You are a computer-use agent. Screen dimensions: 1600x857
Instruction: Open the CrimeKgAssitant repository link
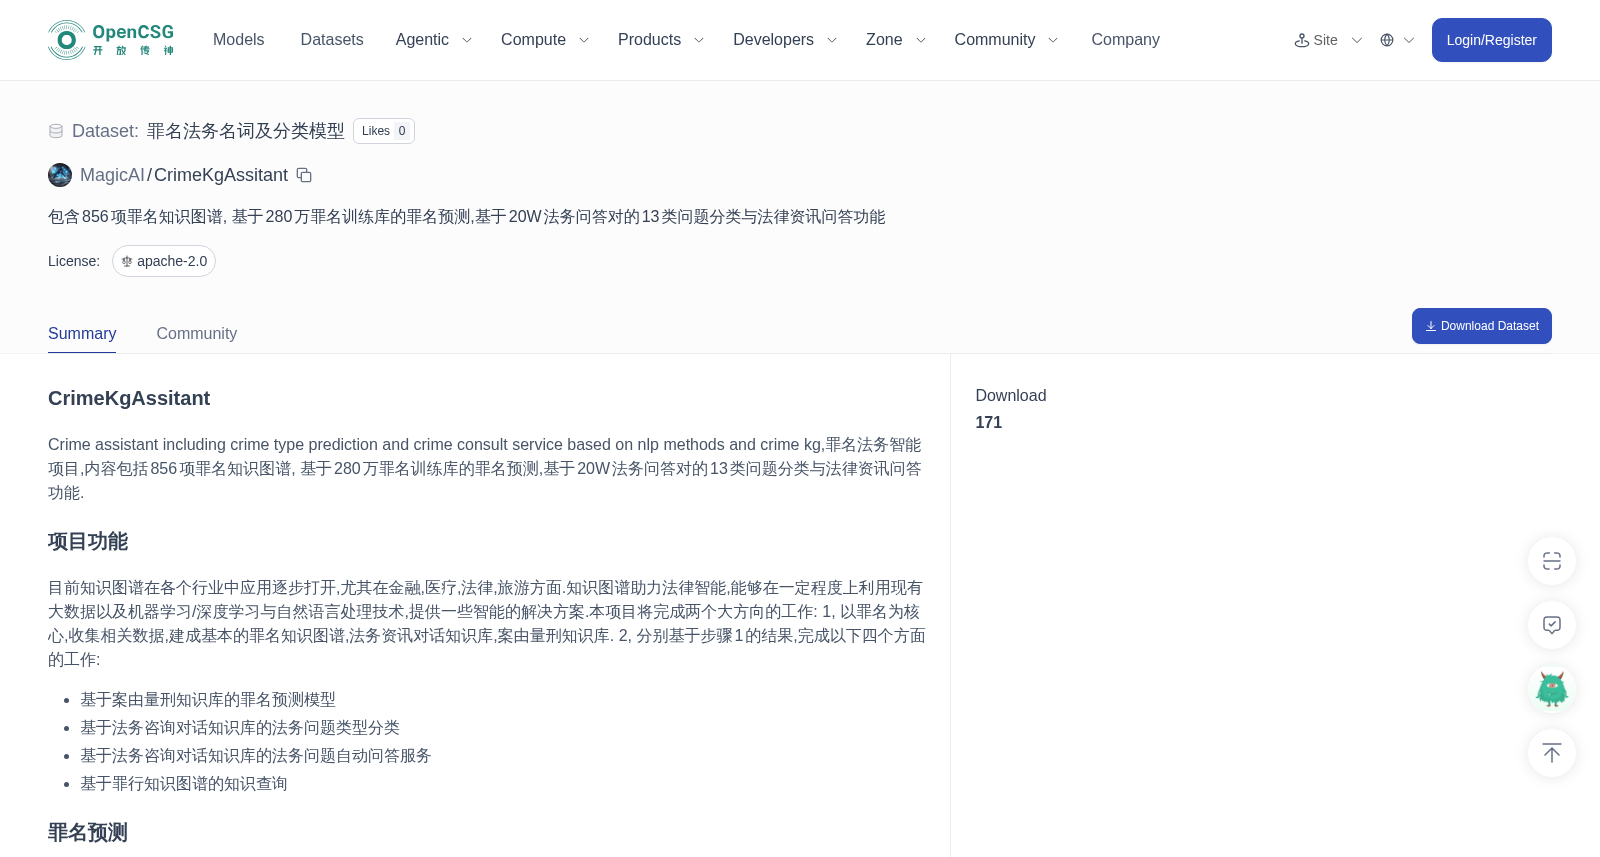(221, 175)
